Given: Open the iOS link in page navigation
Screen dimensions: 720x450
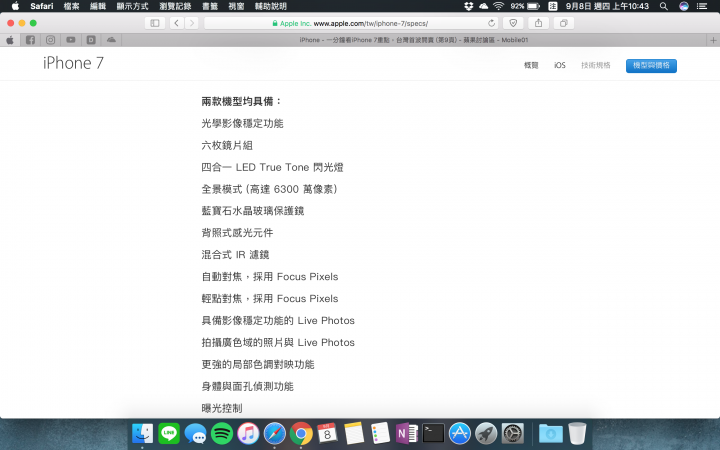Looking at the screenshot, I should click(560, 65).
